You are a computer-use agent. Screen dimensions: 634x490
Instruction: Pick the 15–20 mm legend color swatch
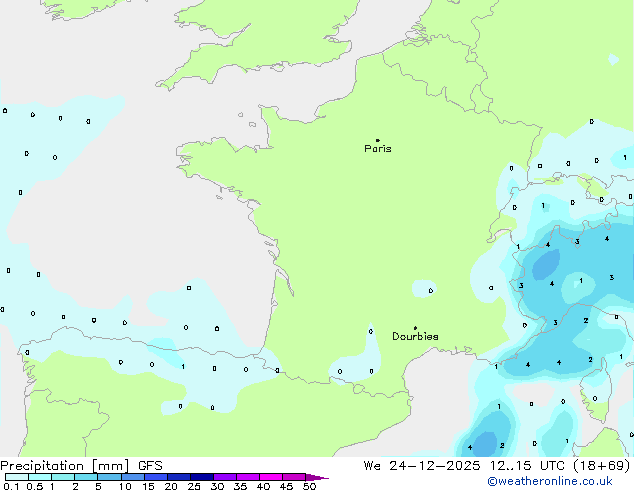pyautogui.click(x=155, y=477)
